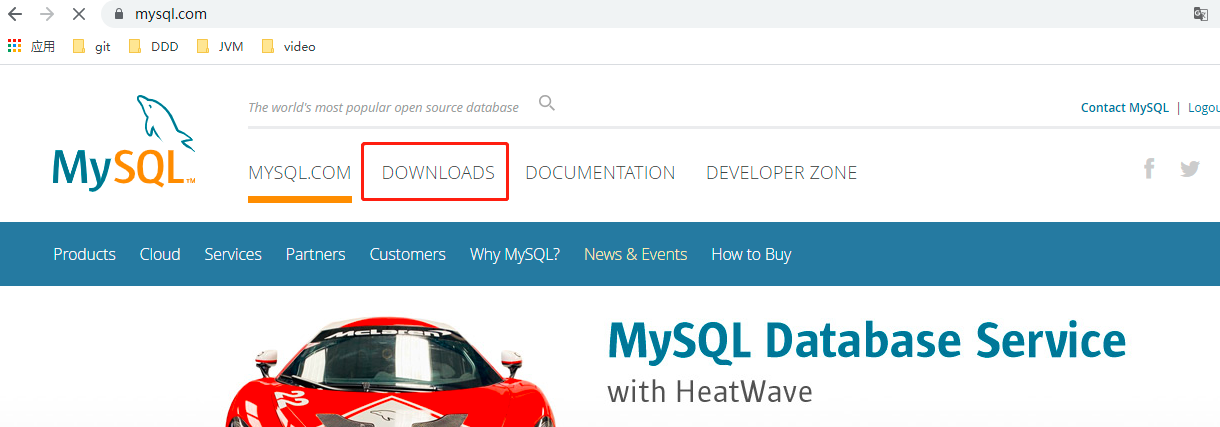Click the MySQL Database Service headline
Screen dimensions: 1220x427
click(866, 340)
